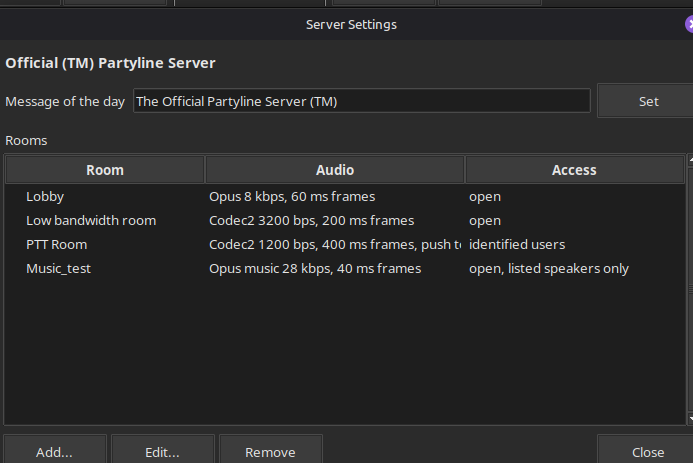Image resolution: width=693 pixels, height=463 pixels.
Task: Open the Edit... room dialog
Action: [x=163, y=450]
